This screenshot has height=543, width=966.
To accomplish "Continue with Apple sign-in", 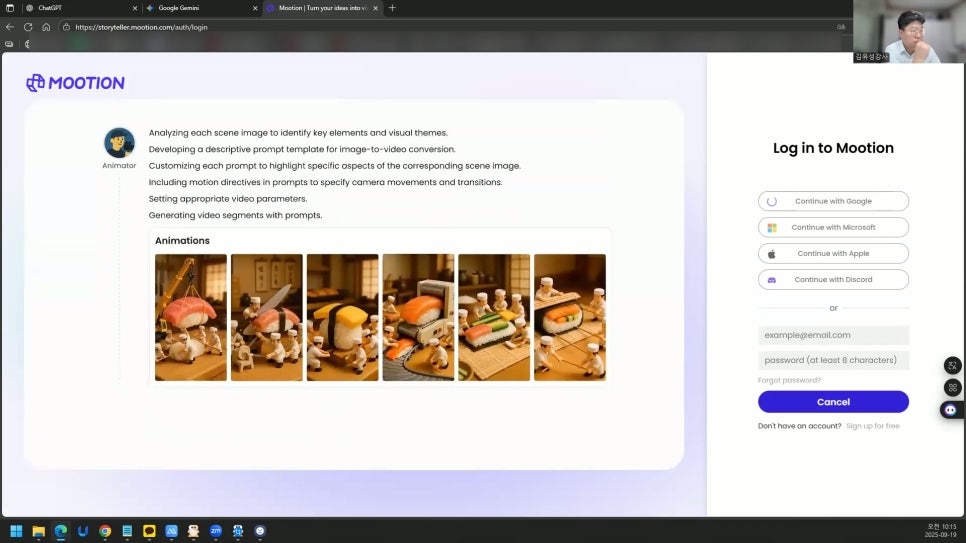I will pyautogui.click(x=833, y=253).
